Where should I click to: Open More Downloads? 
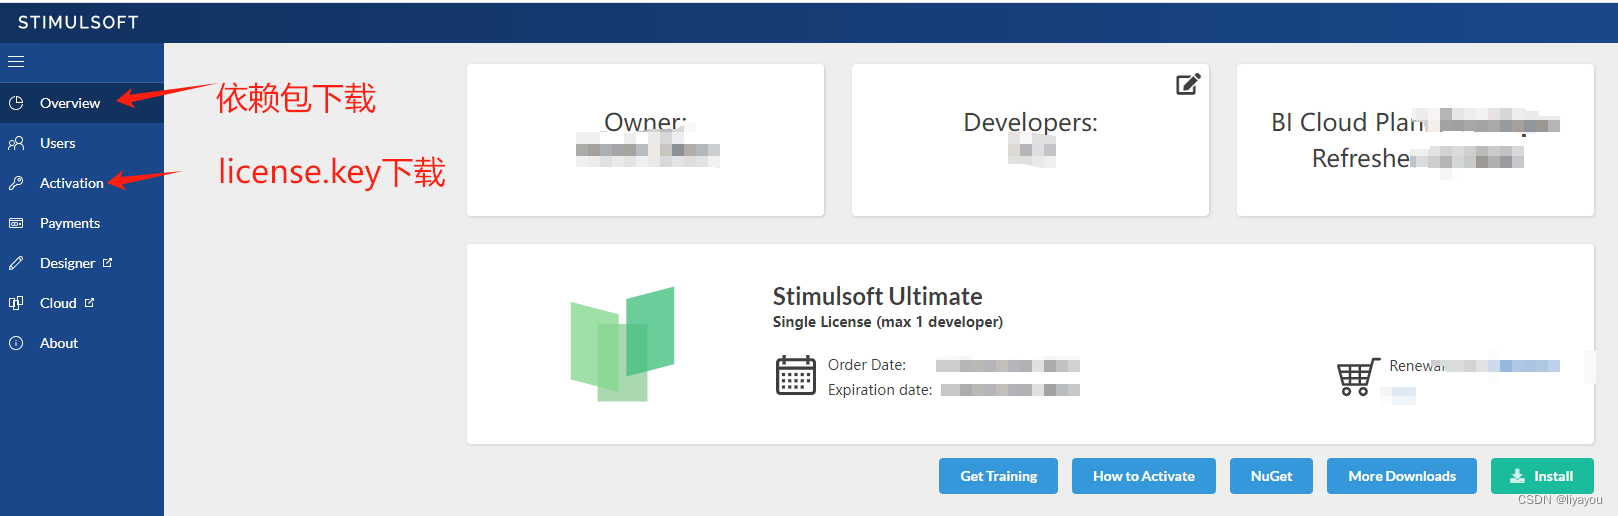(1402, 476)
